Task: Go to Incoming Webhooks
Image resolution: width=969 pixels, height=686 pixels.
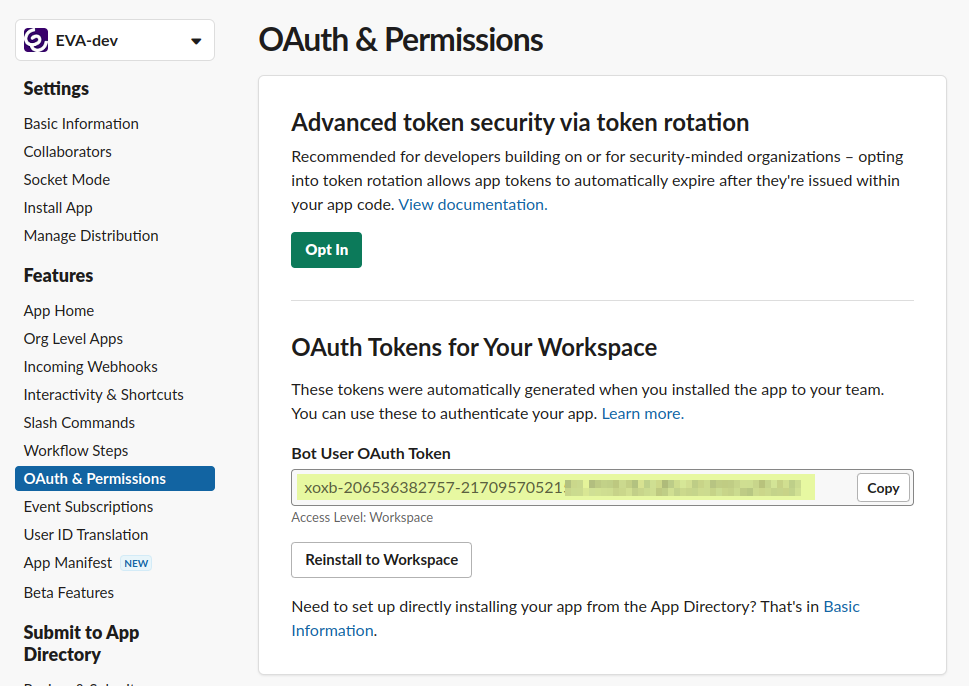Action: [x=91, y=367]
